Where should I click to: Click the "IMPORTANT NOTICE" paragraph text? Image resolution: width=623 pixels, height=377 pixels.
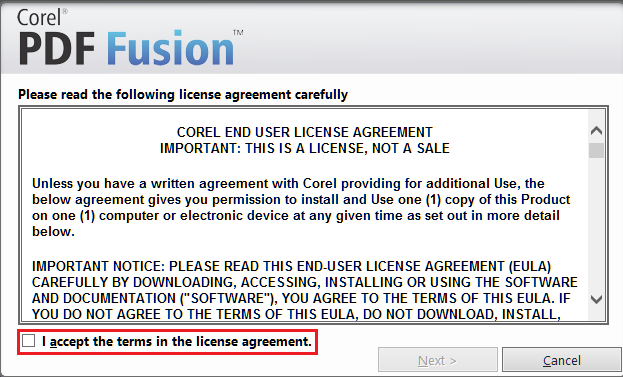click(304, 290)
